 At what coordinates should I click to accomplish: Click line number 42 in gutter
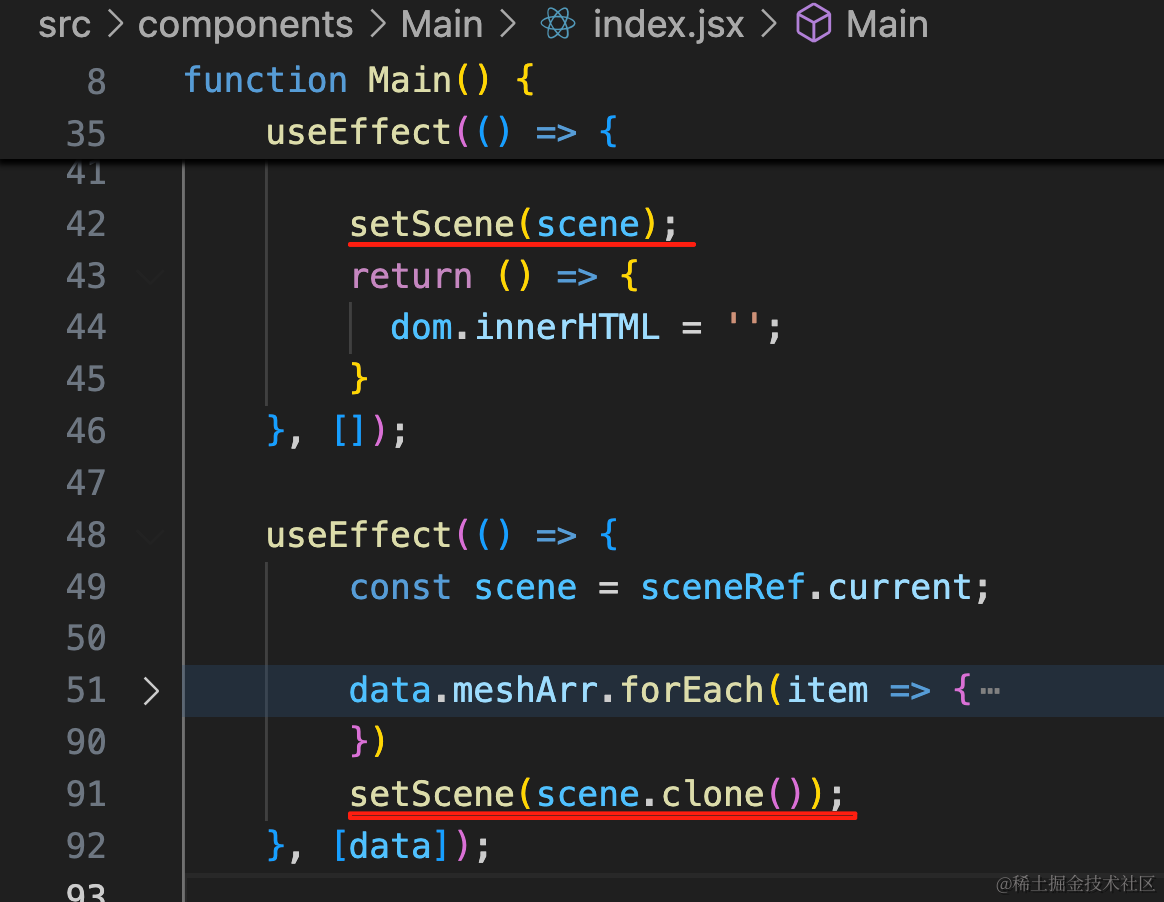point(86,224)
